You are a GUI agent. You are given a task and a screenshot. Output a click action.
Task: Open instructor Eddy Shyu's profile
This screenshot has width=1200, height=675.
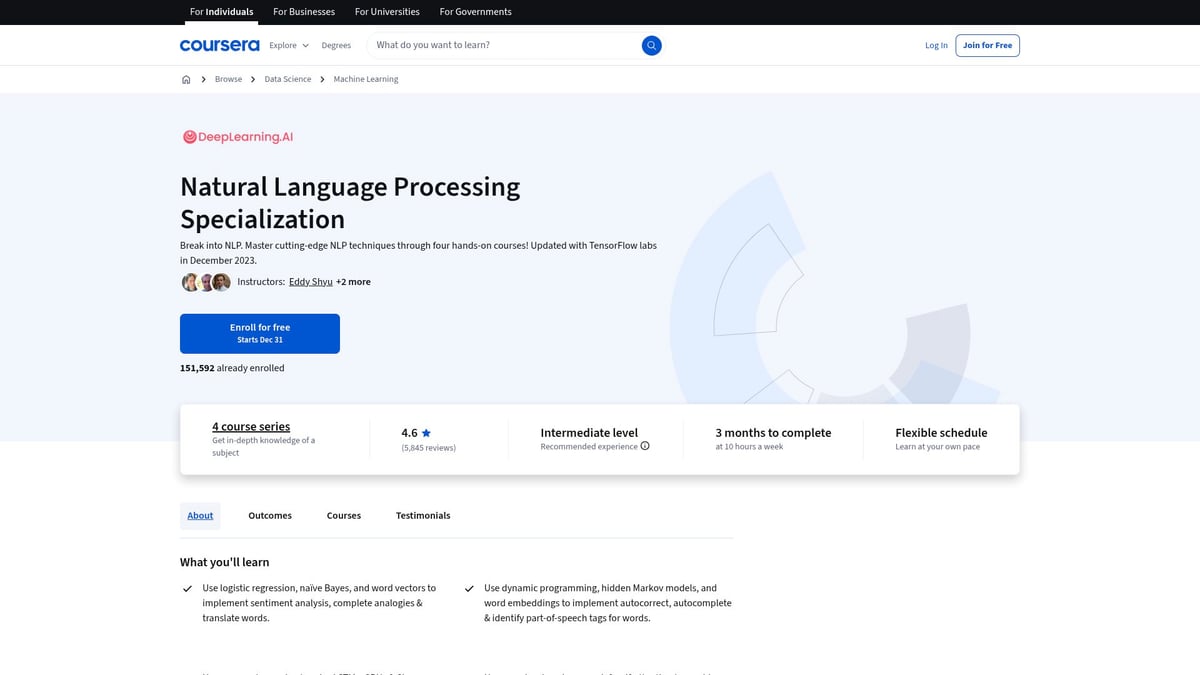pyautogui.click(x=311, y=282)
